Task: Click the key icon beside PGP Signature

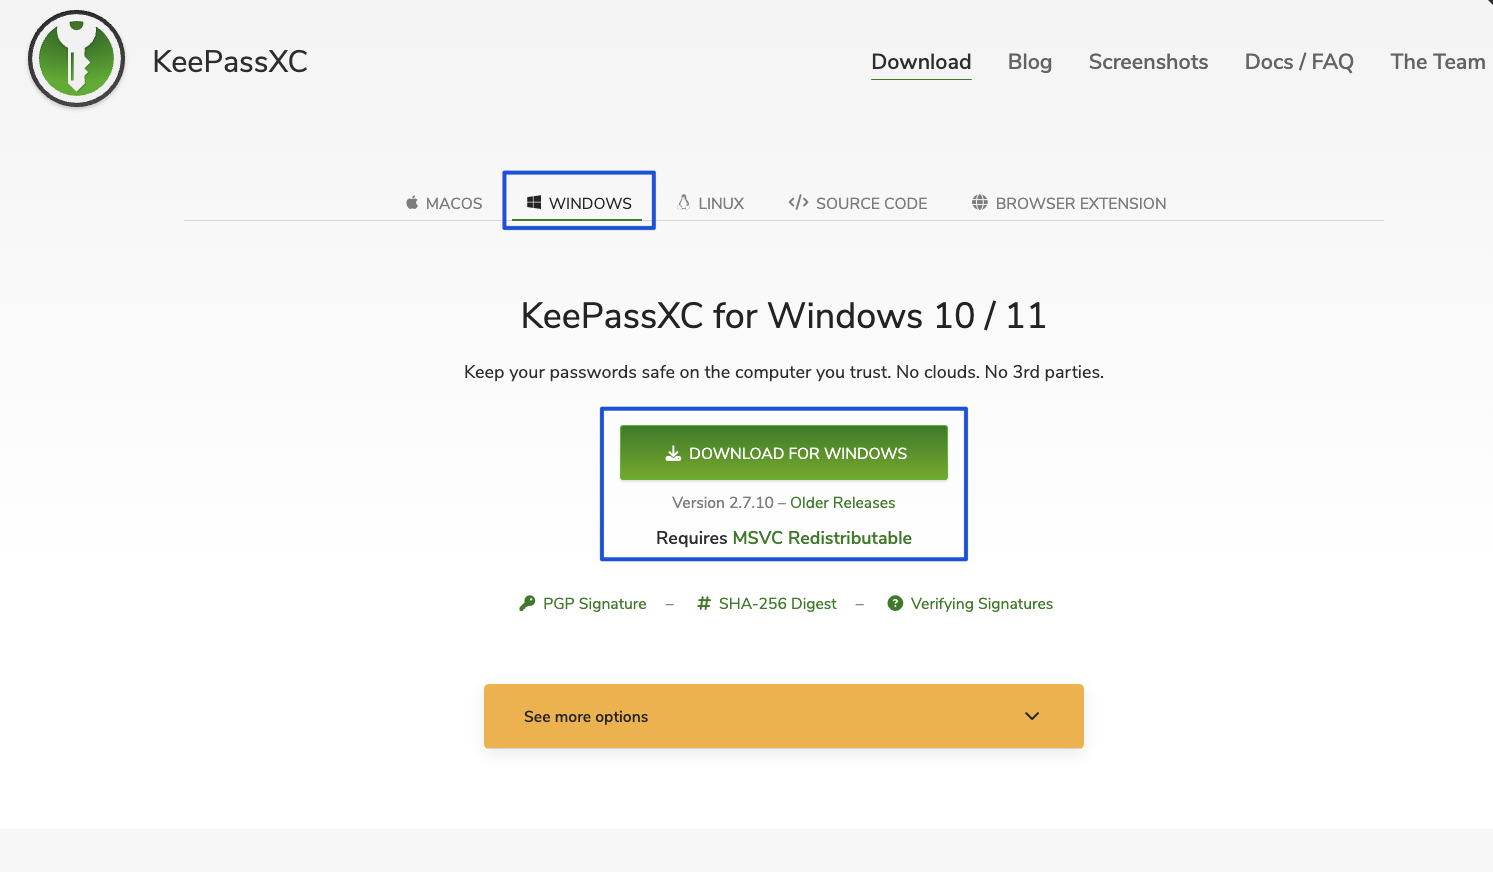Action: coord(527,603)
